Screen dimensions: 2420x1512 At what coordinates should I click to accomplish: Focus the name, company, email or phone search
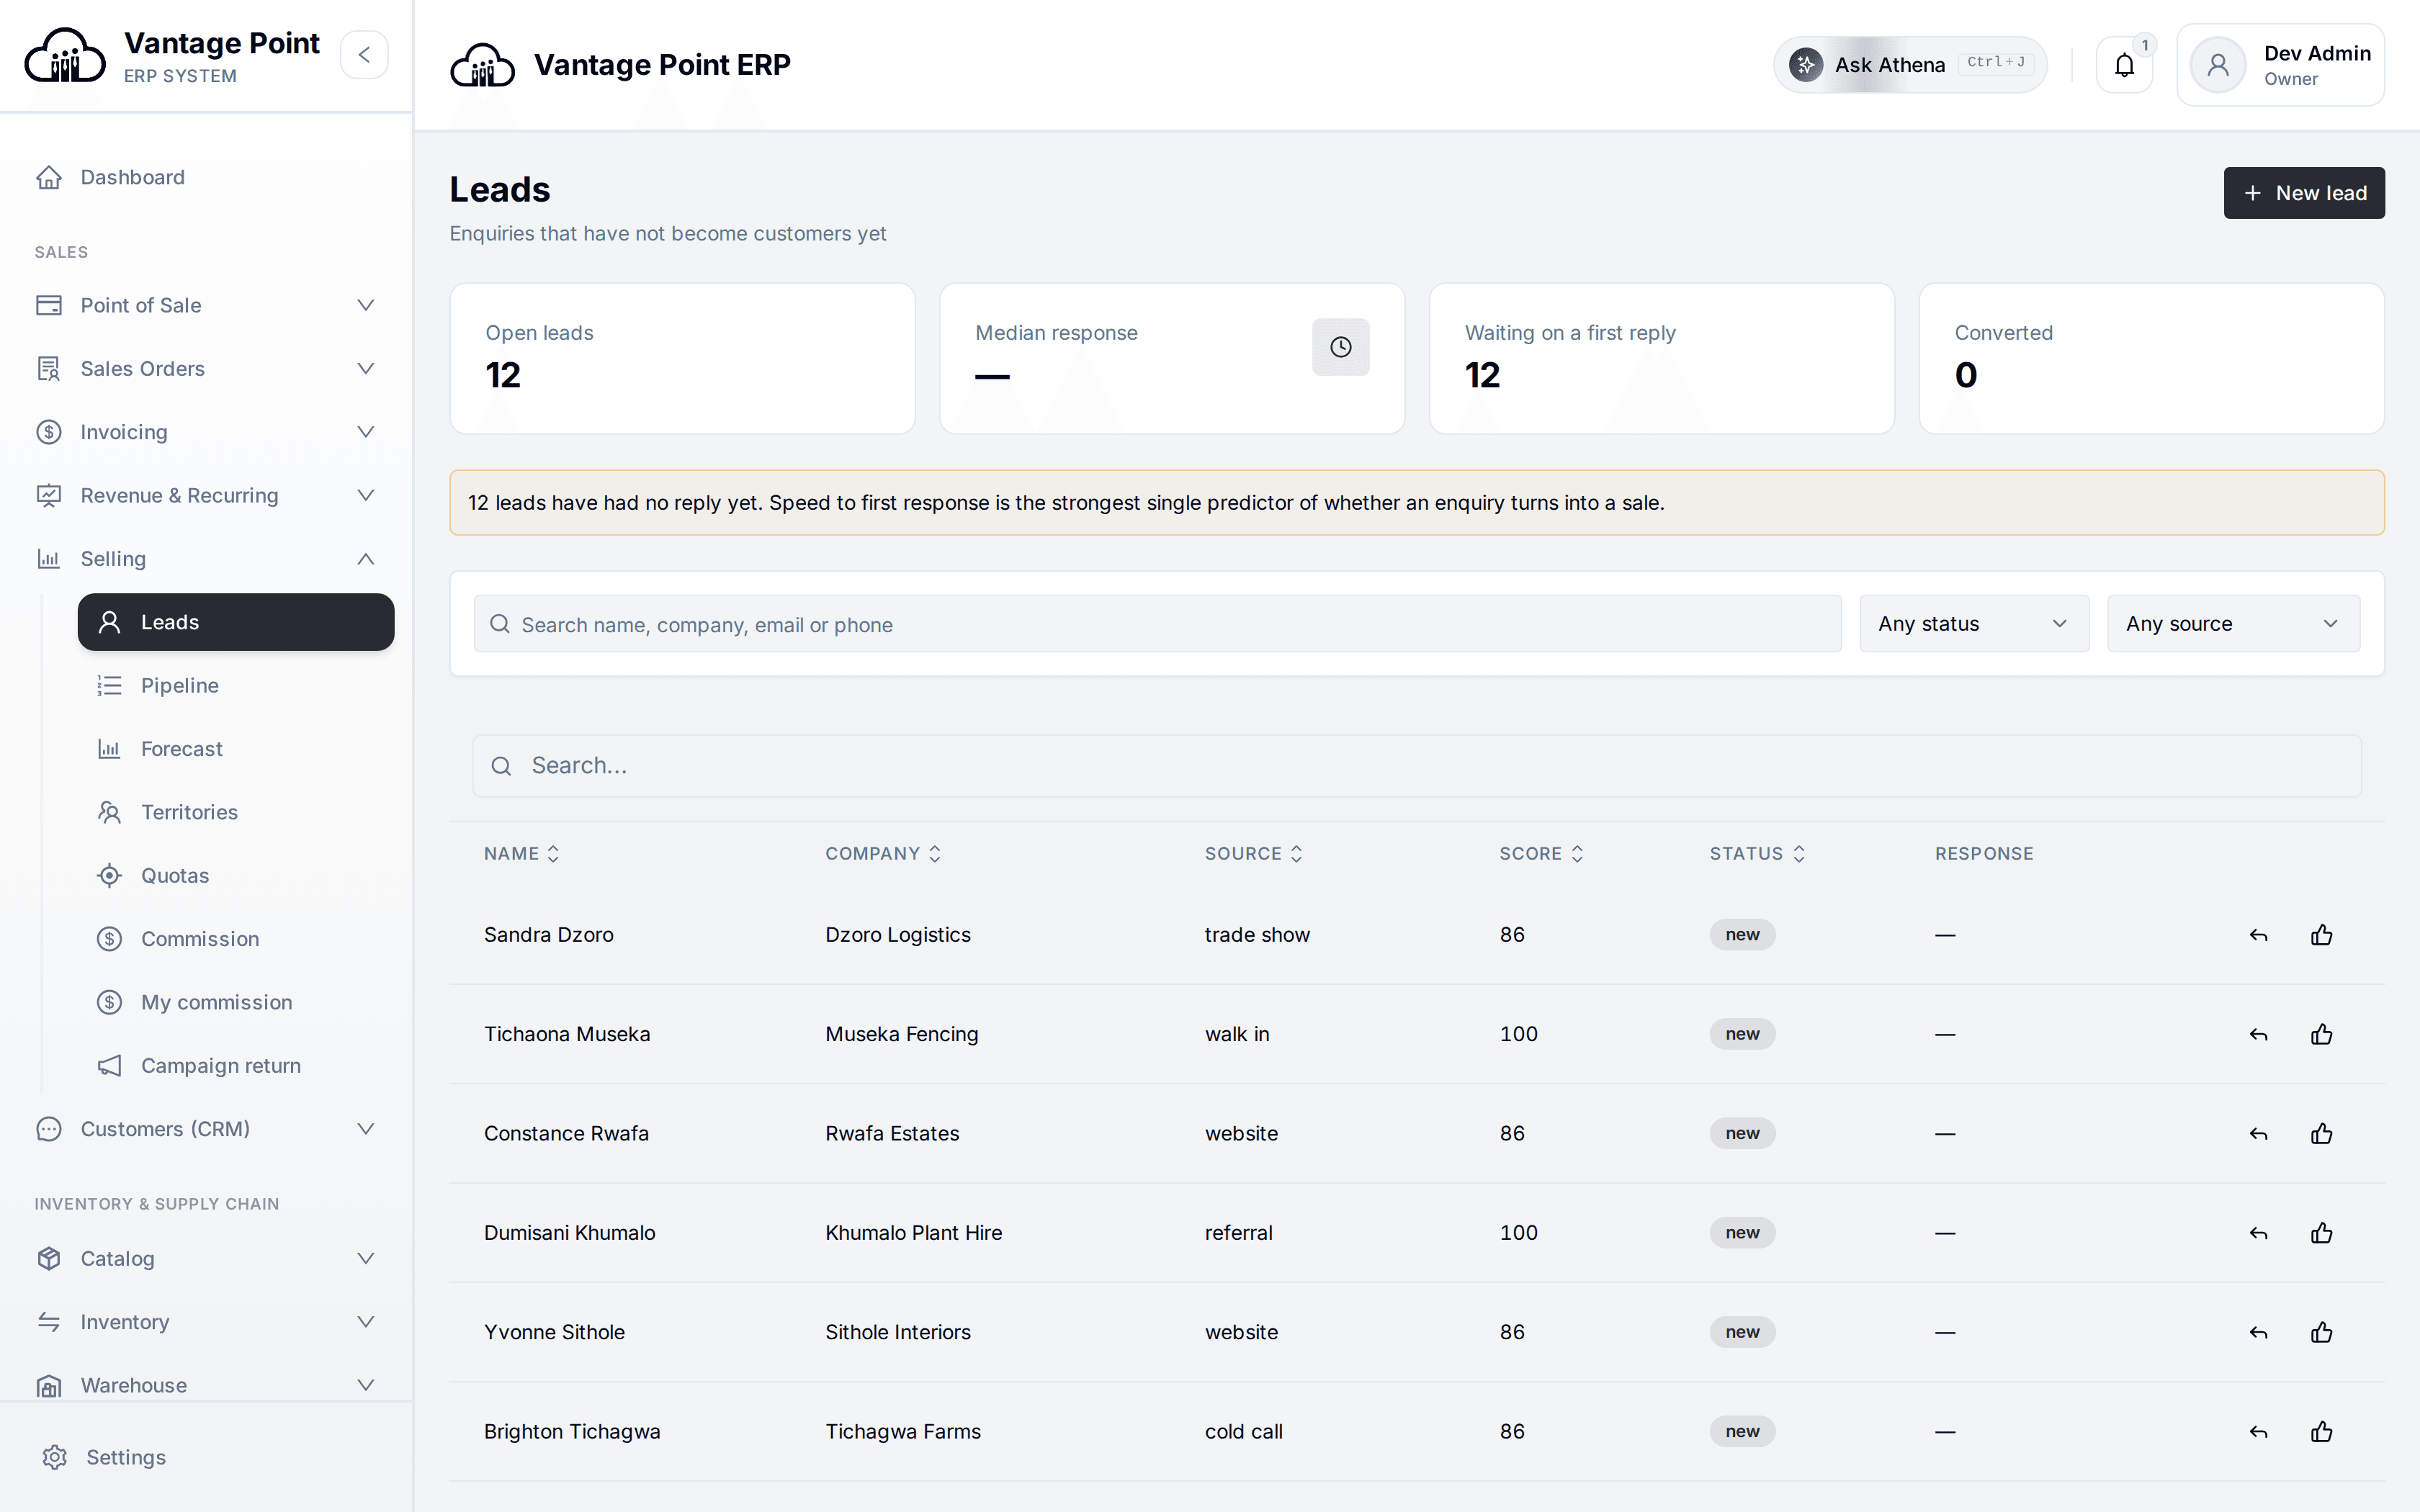[x=1157, y=624]
